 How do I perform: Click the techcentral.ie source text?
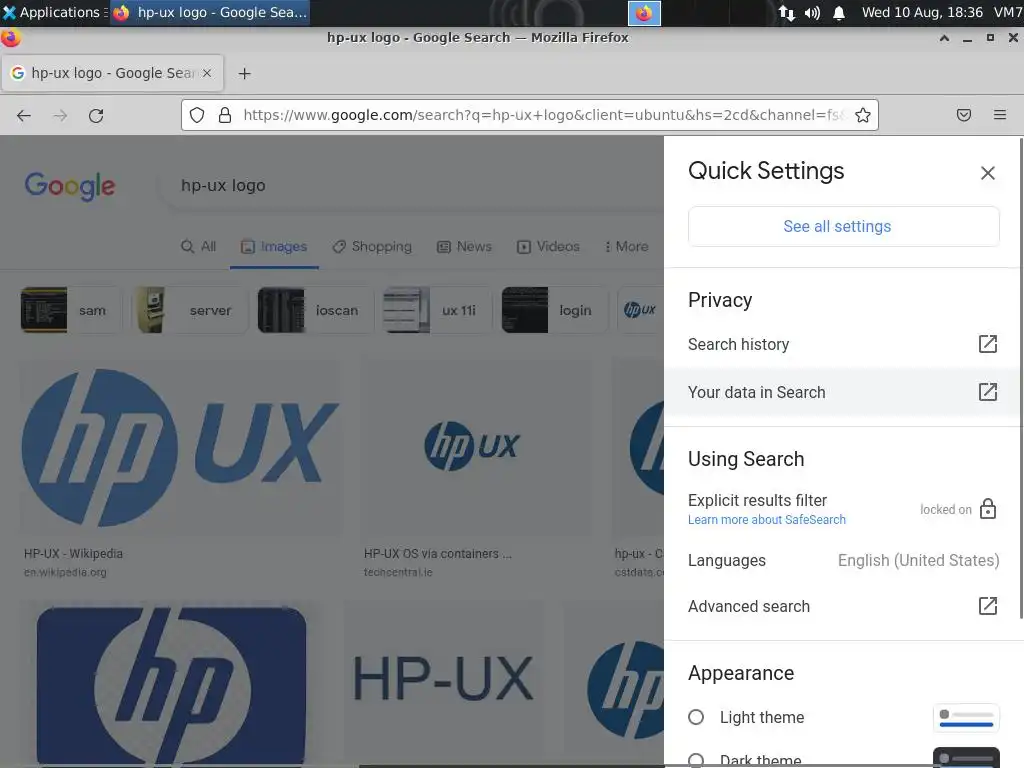click(398, 573)
